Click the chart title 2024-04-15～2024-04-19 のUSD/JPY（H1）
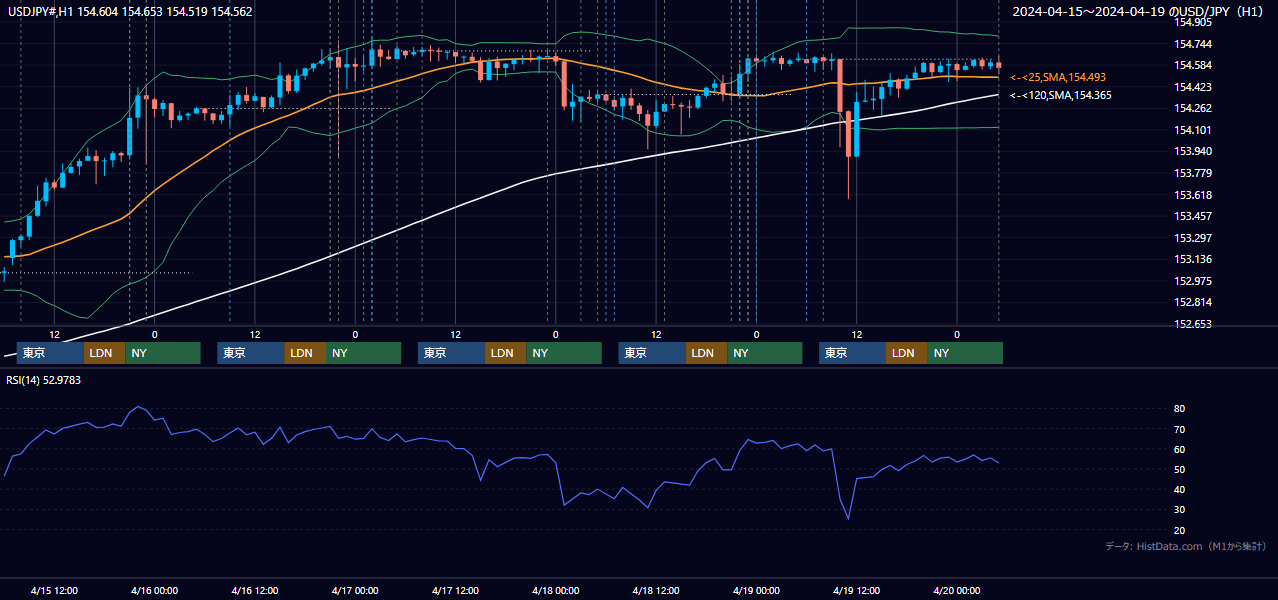This screenshot has height=600, width=1278. (1137, 11)
